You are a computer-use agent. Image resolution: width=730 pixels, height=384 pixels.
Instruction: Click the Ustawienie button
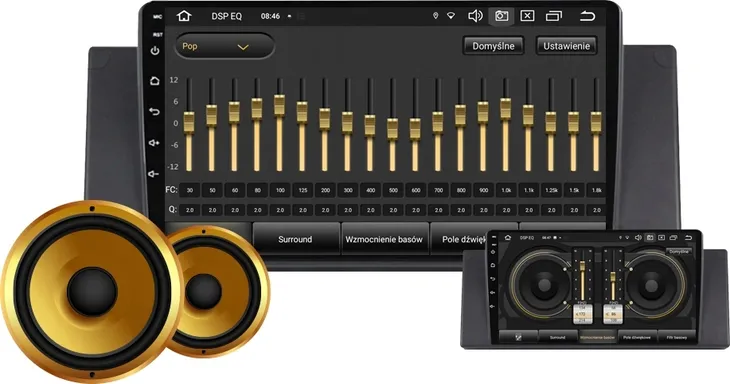(567, 46)
